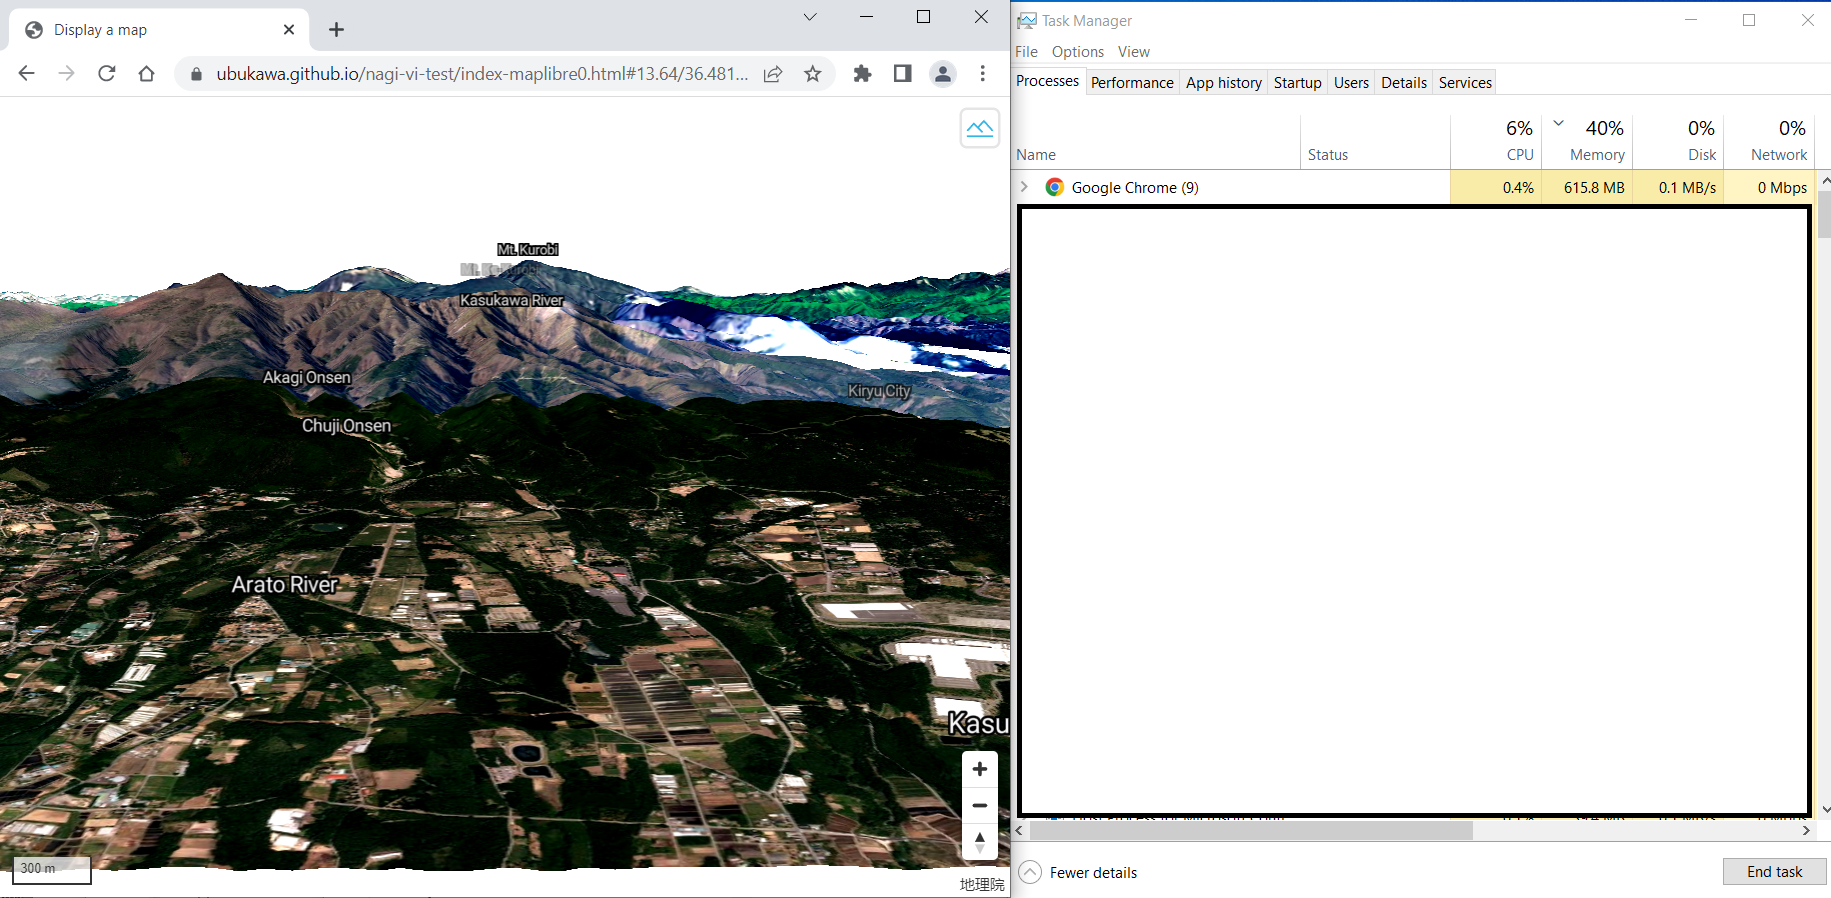The height and width of the screenshot is (898, 1831).
Task: Click the 300 m map scale bar
Action: (x=52, y=869)
